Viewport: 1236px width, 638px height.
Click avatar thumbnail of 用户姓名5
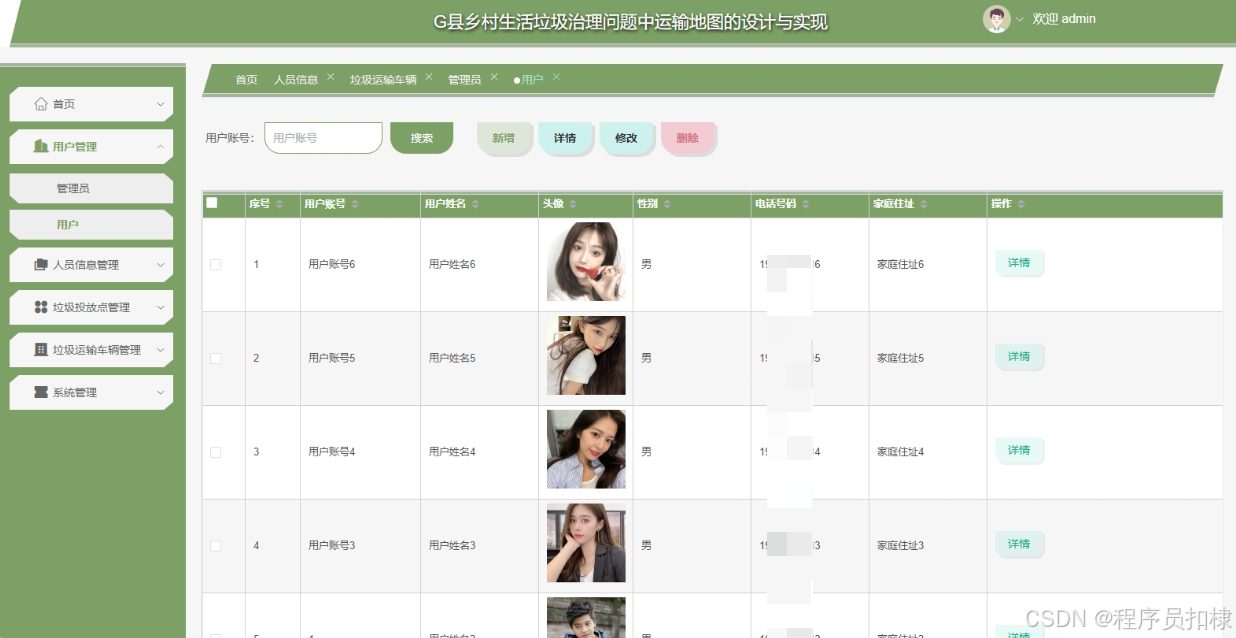point(586,355)
